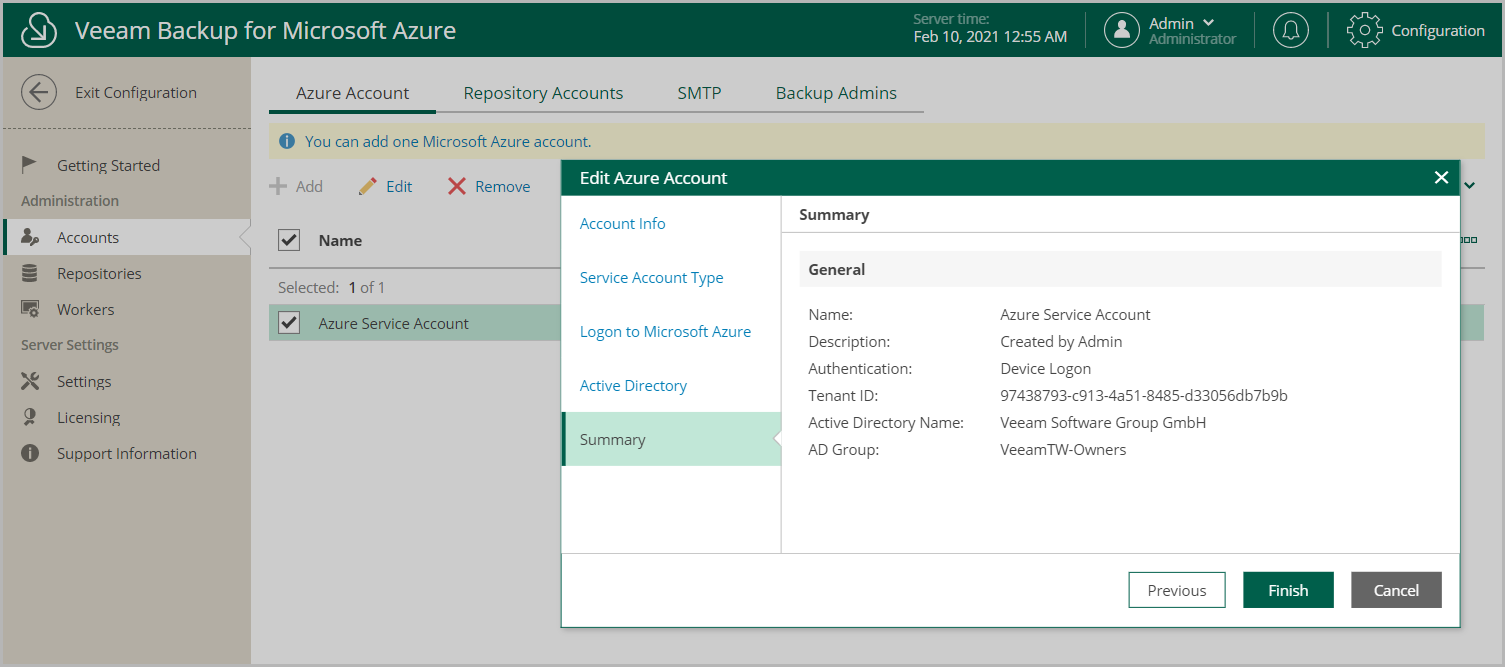Open Support Information in the sidebar
Screen dimensions: 1505x667
pyautogui.click(x=125, y=453)
